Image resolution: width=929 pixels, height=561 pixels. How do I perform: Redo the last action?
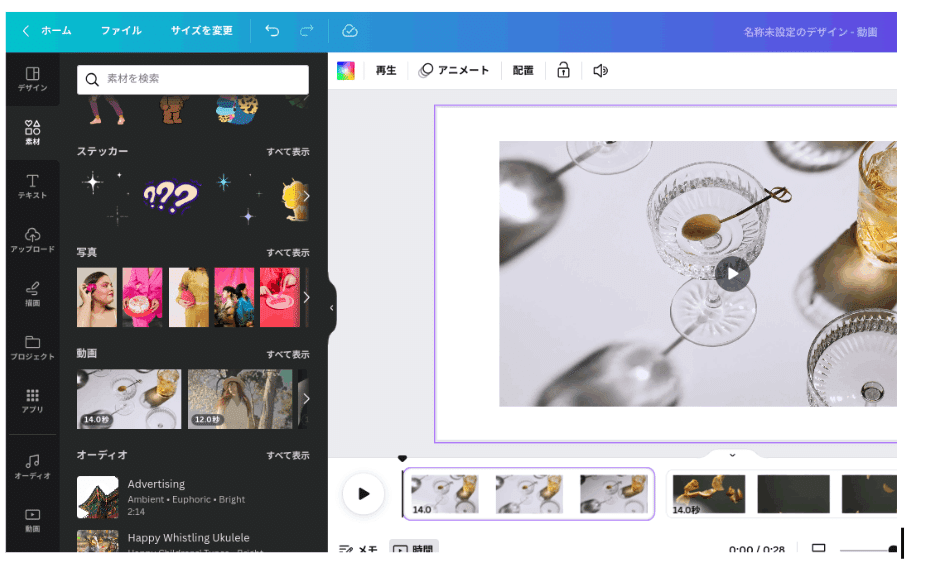306,31
